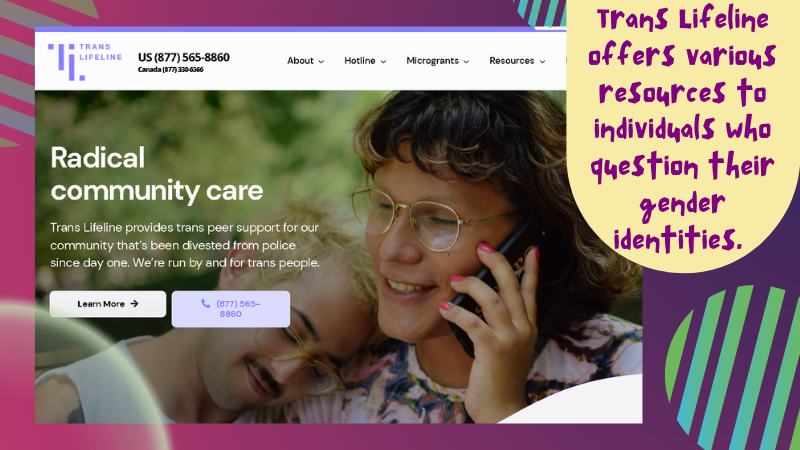The image size is (800, 450).
Task: Click the TRANS LIFELINE logo text
Action: [101, 52]
